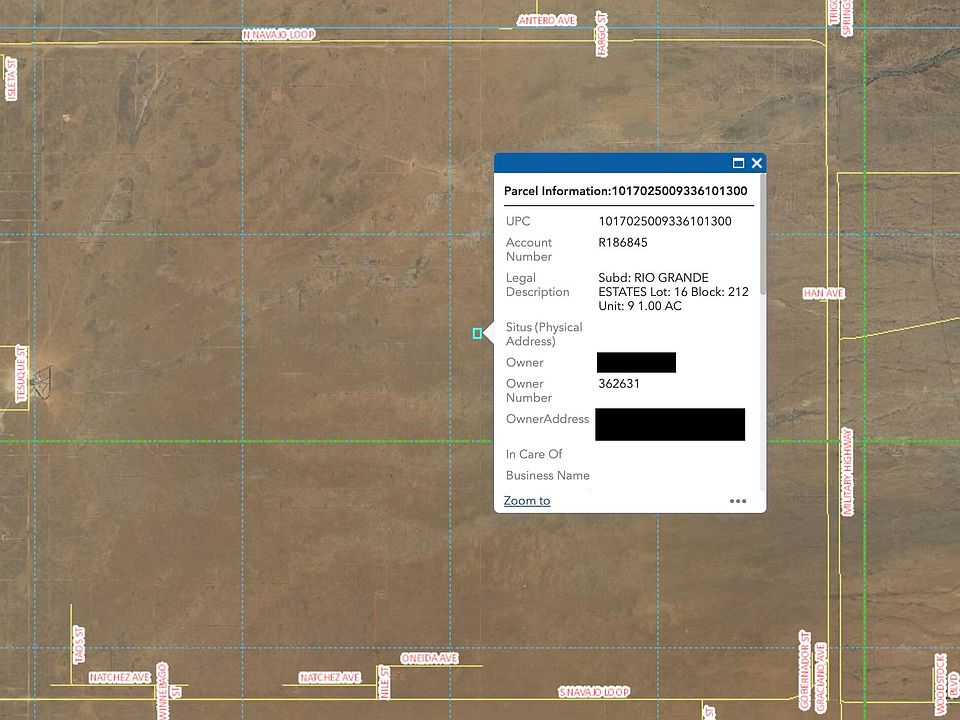Click the S NAVAJO LOOP street label
The width and height of the screenshot is (960, 720).
pos(594,692)
